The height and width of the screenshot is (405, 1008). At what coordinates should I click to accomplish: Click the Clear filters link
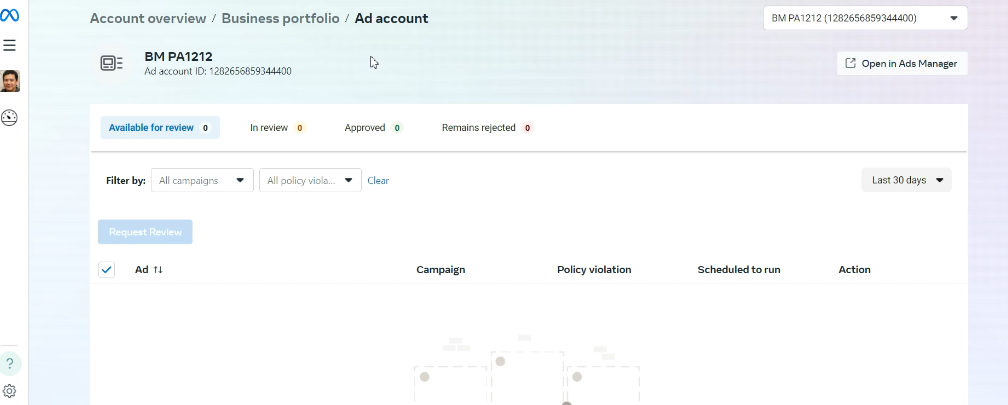coord(378,181)
